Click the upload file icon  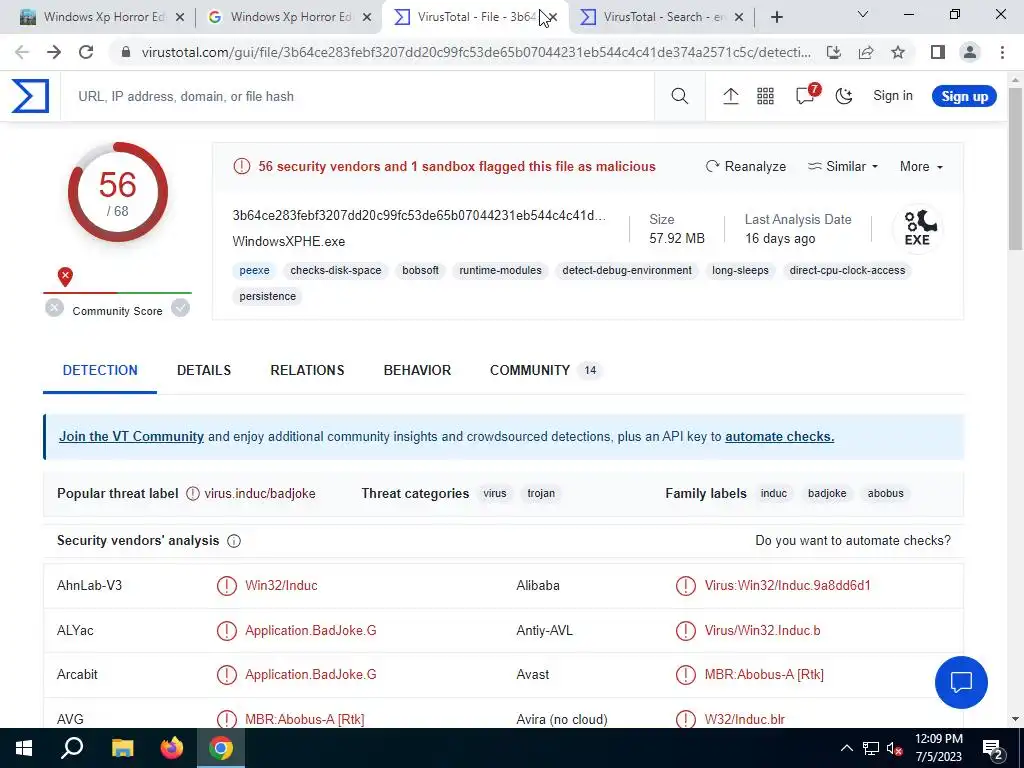pos(731,96)
